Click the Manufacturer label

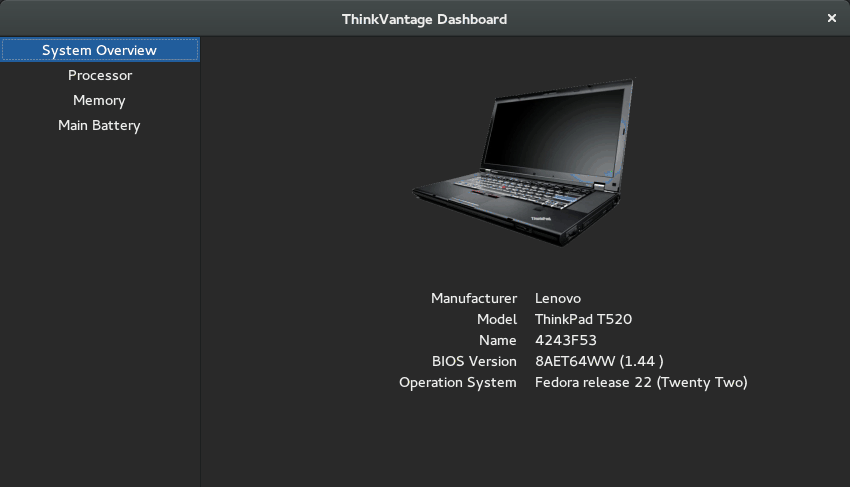(474, 298)
